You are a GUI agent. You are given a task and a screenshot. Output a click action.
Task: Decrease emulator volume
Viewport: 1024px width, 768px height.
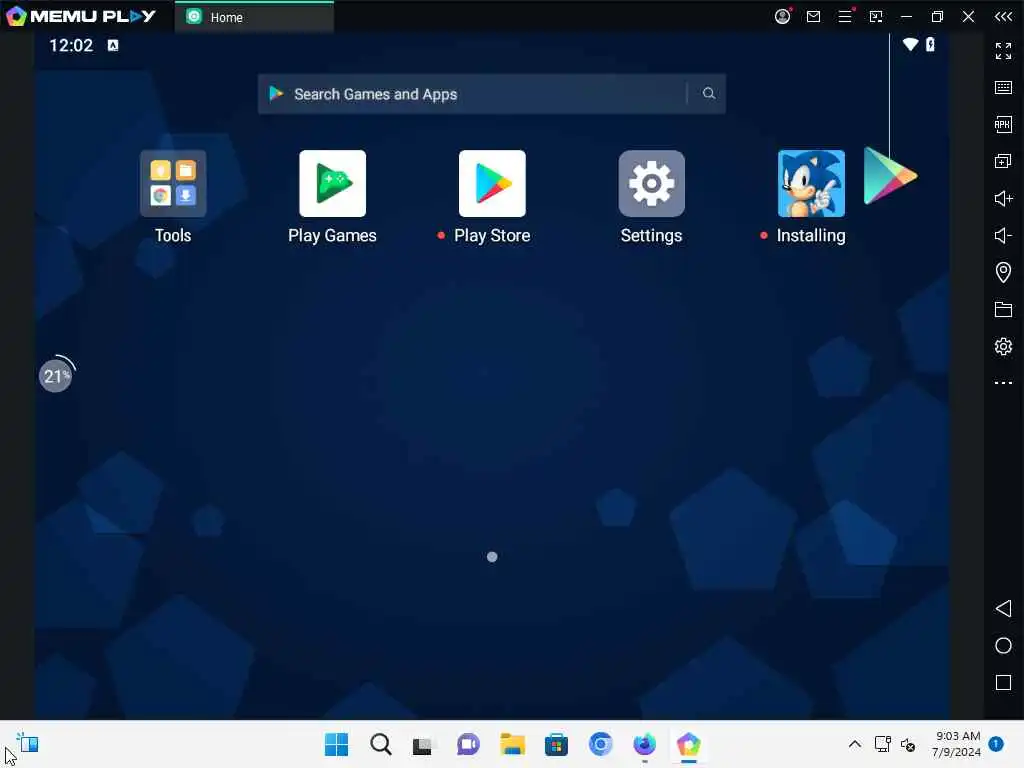click(x=1003, y=235)
